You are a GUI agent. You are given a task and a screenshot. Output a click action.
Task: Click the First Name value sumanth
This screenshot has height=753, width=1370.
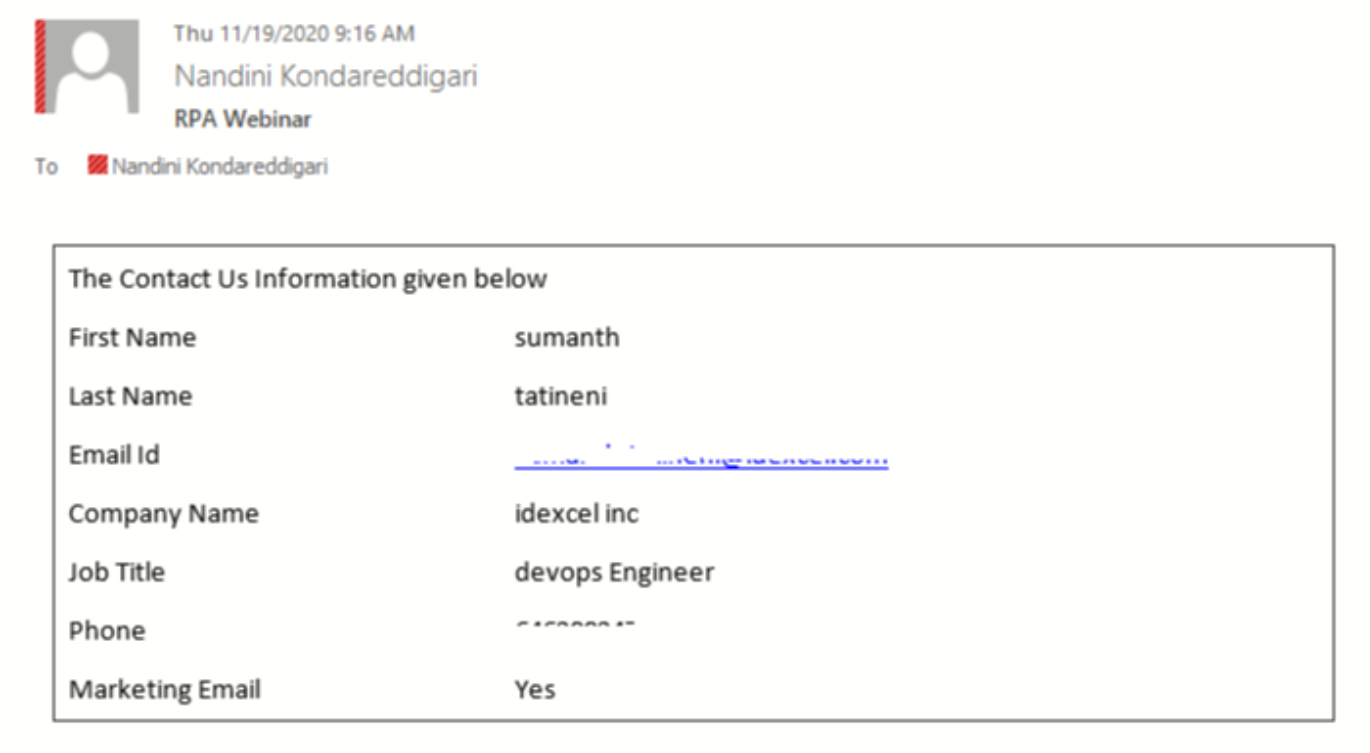(x=567, y=338)
